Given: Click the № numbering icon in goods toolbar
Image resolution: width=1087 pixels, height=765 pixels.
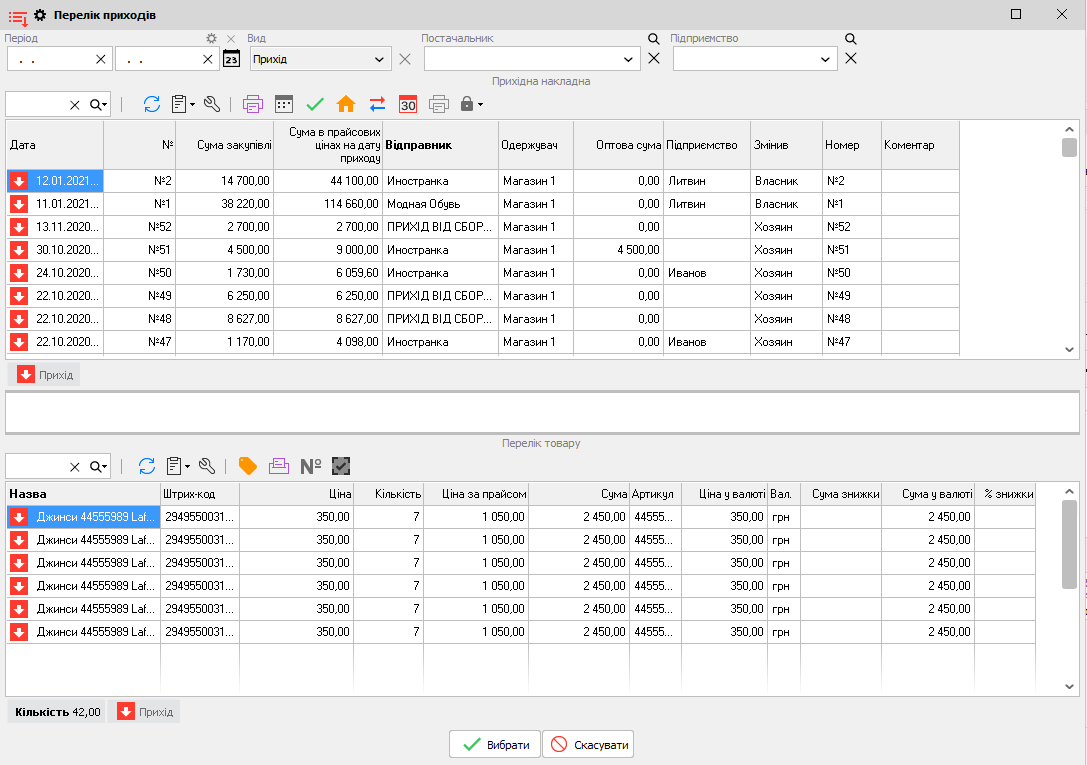Looking at the screenshot, I should point(311,466).
